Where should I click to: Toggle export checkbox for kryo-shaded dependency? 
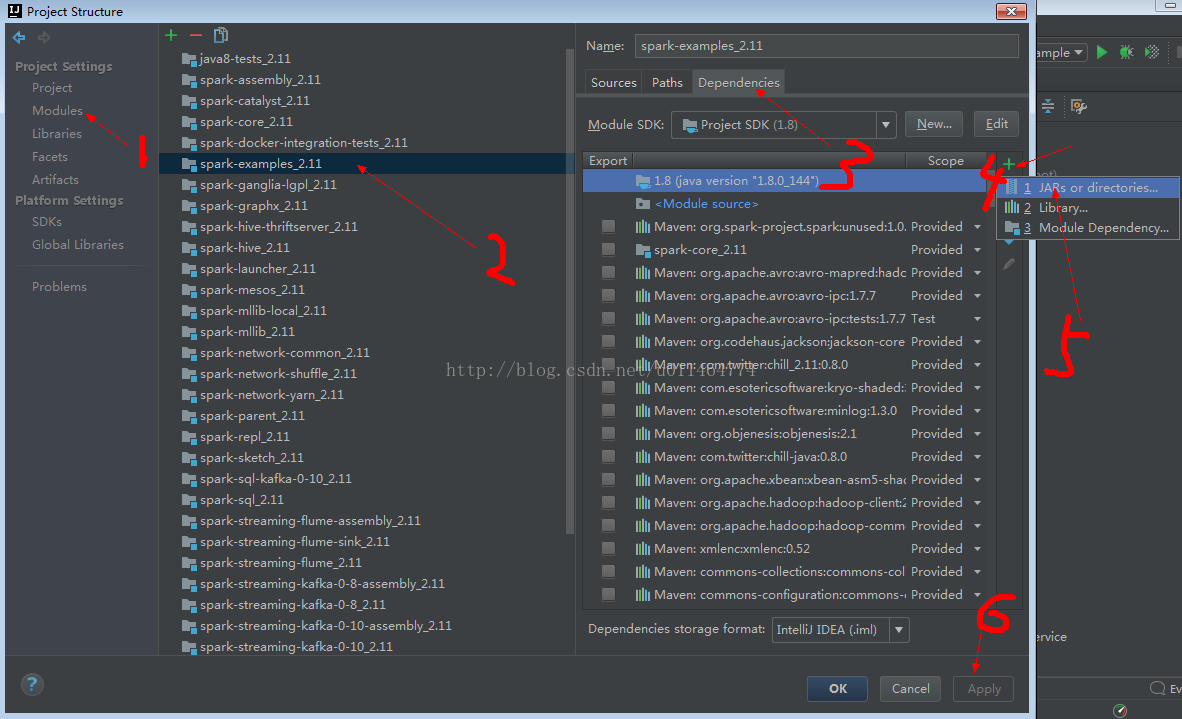(x=608, y=387)
